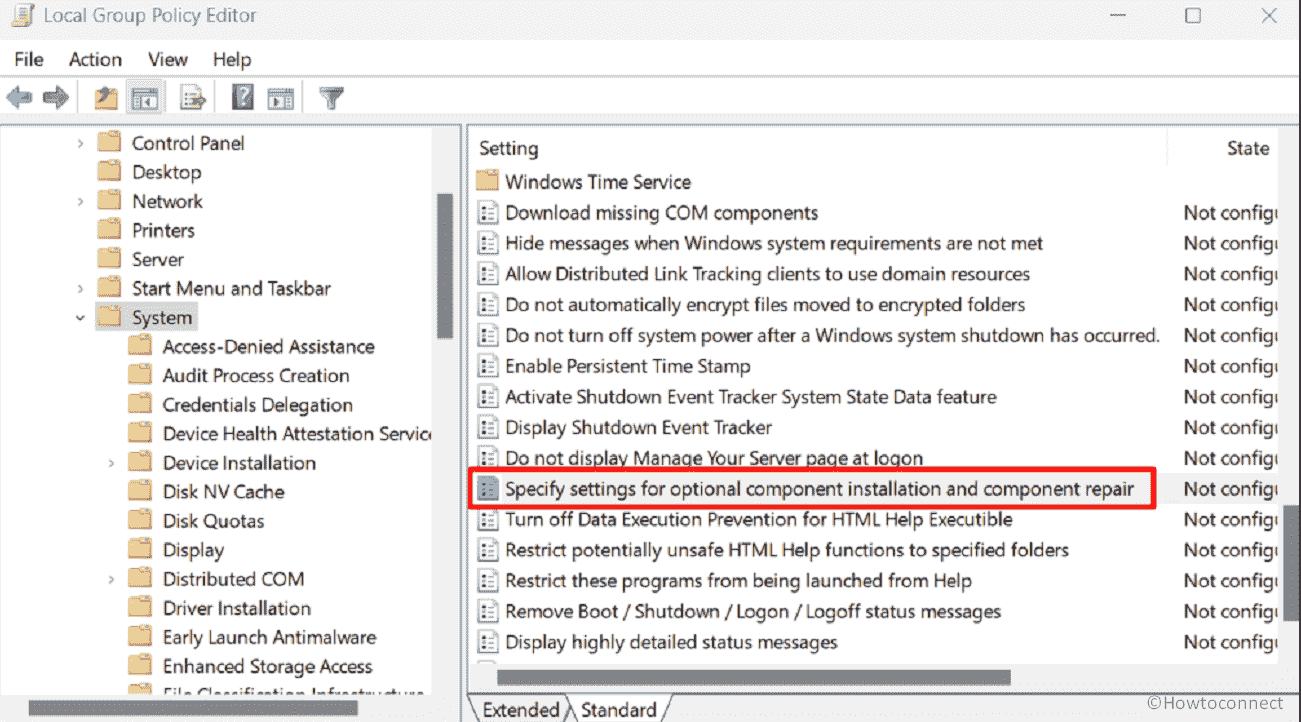Image resolution: width=1301 pixels, height=722 pixels.
Task: Select Audit Process Creation tree item
Action: coord(256,376)
